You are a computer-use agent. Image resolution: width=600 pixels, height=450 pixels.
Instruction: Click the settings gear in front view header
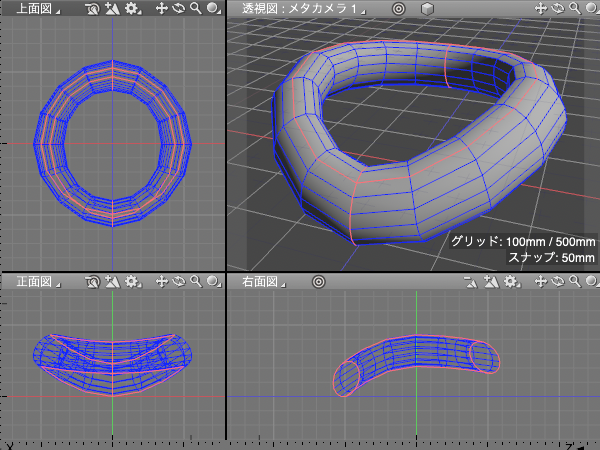tap(130, 283)
